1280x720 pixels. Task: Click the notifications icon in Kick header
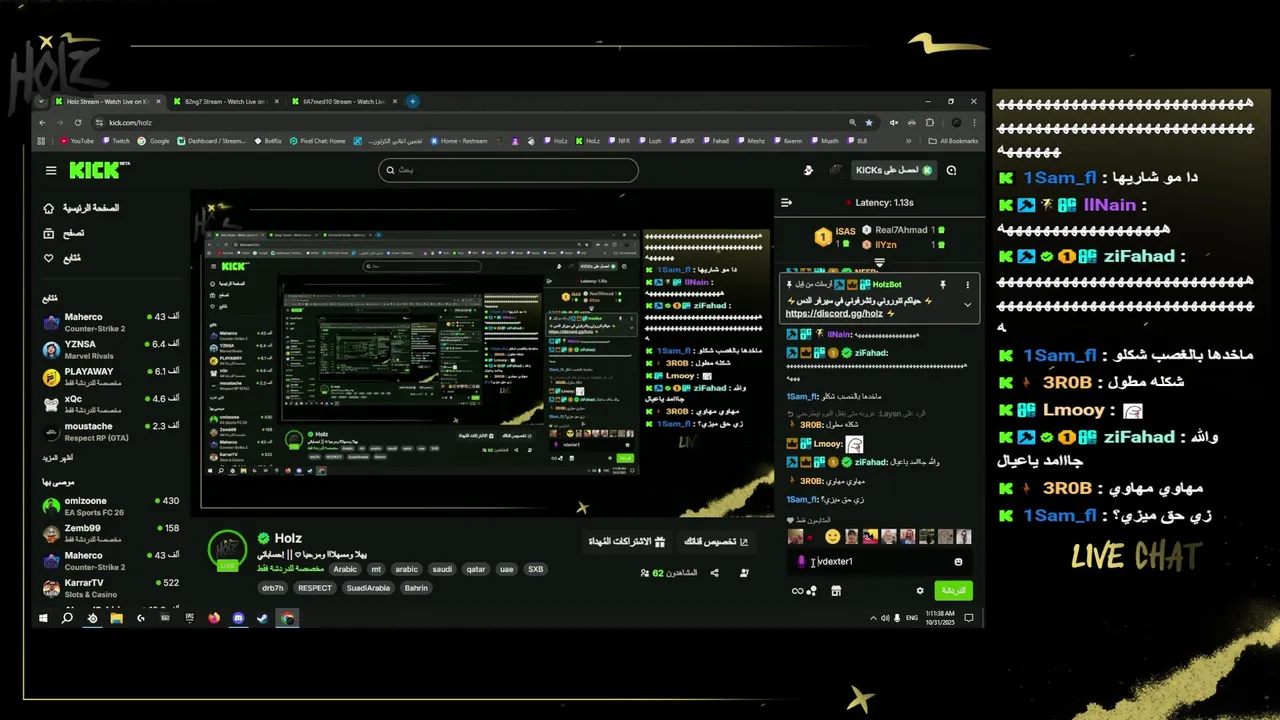[951, 171]
